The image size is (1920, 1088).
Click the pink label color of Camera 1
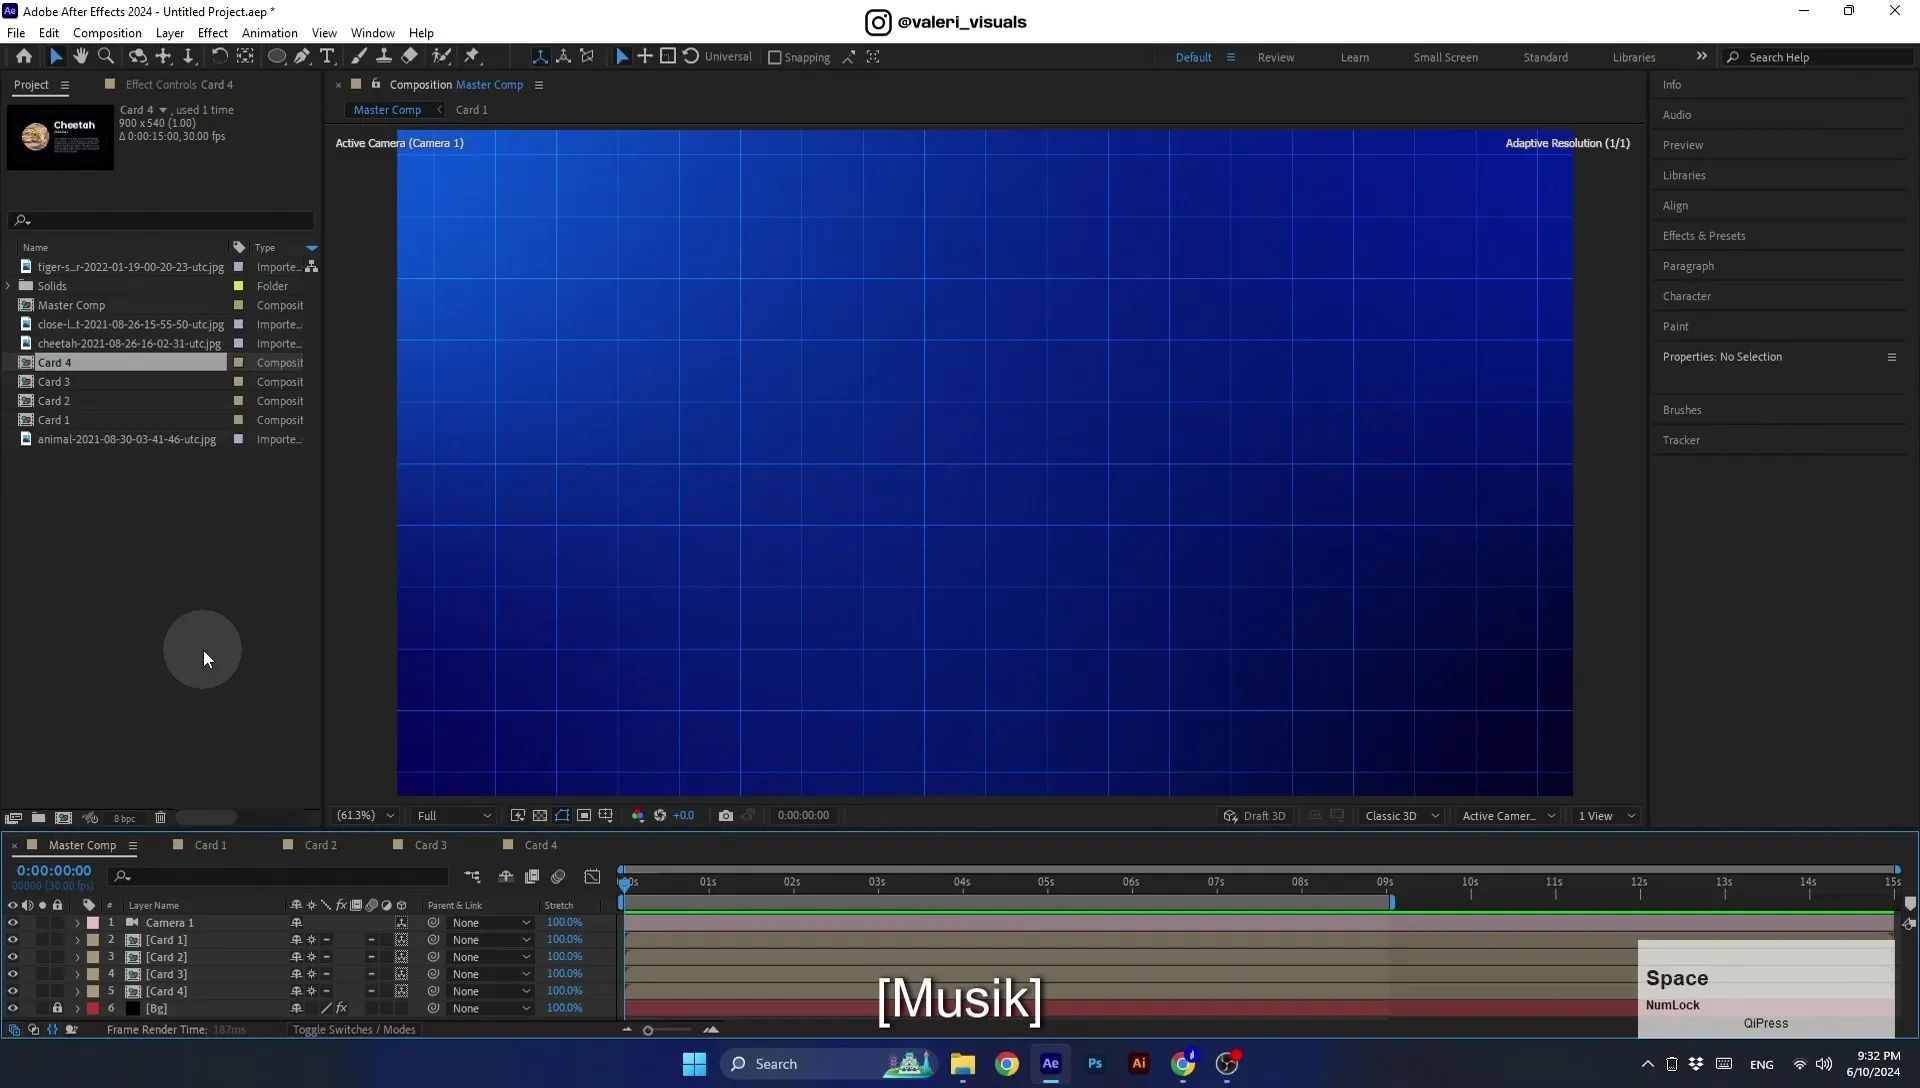pos(93,923)
